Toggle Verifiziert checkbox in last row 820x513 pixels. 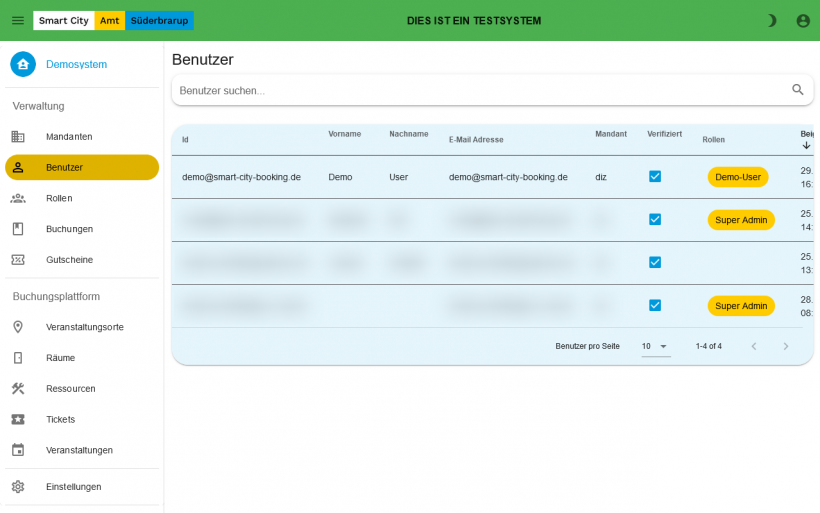(x=655, y=305)
